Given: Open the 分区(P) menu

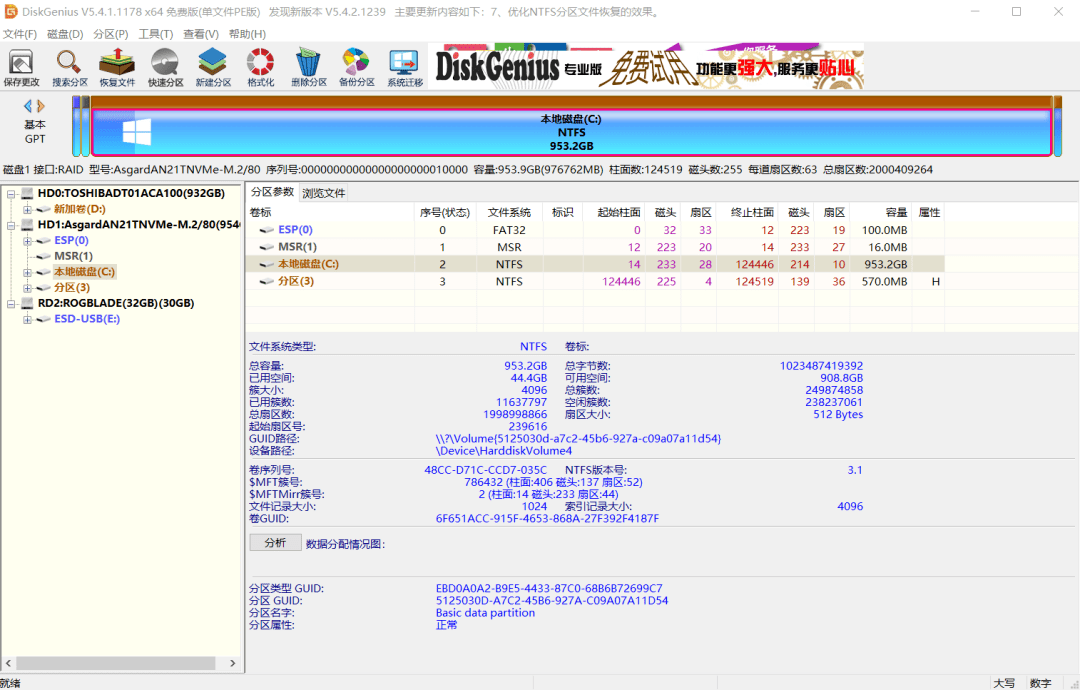Looking at the screenshot, I should tap(110, 34).
